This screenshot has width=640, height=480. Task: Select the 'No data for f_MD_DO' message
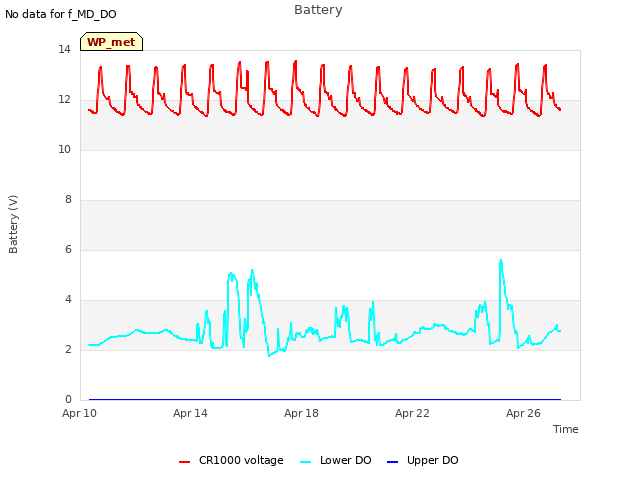61,14
